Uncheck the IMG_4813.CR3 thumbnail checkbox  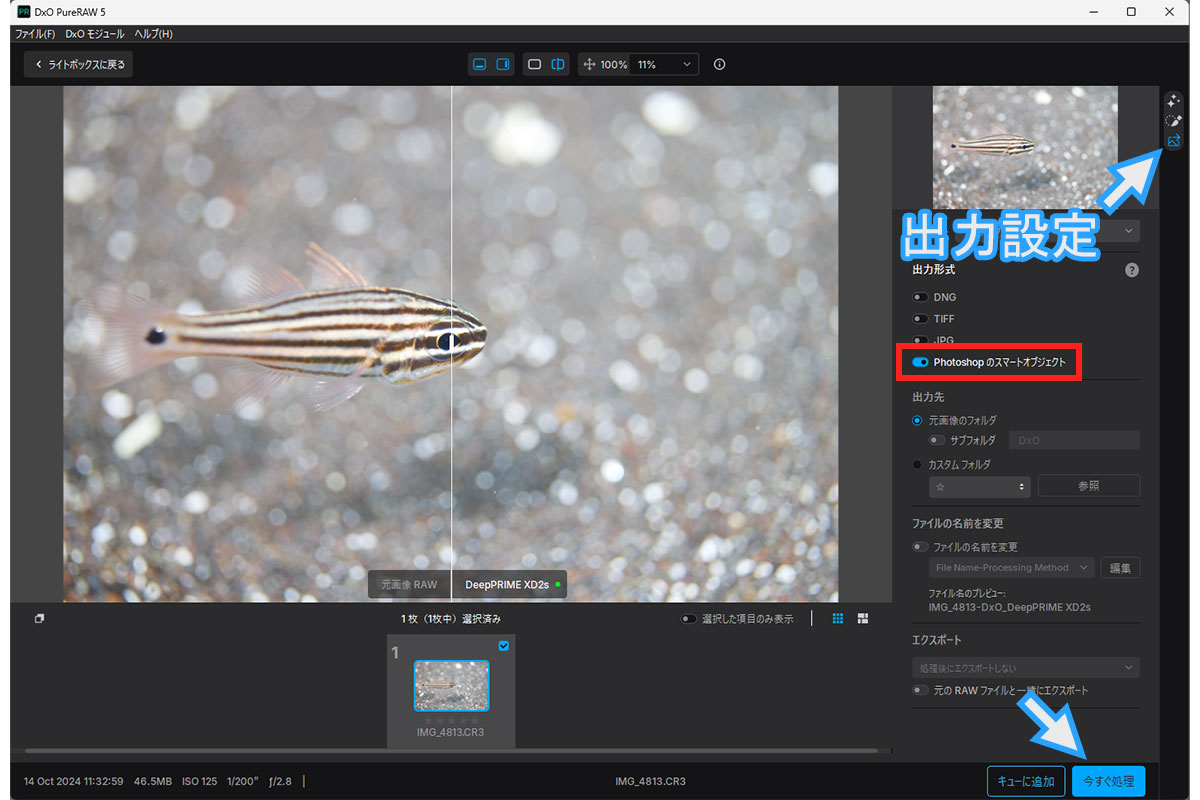tap(503, 646)
